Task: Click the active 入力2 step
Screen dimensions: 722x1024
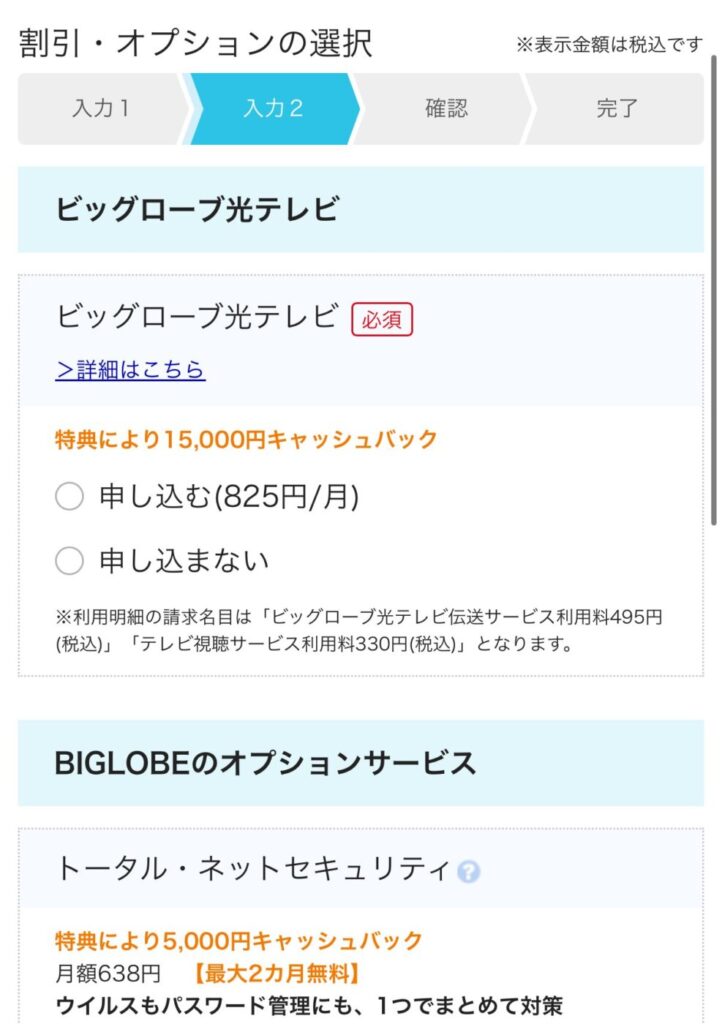Action: [x=273, y=108]
